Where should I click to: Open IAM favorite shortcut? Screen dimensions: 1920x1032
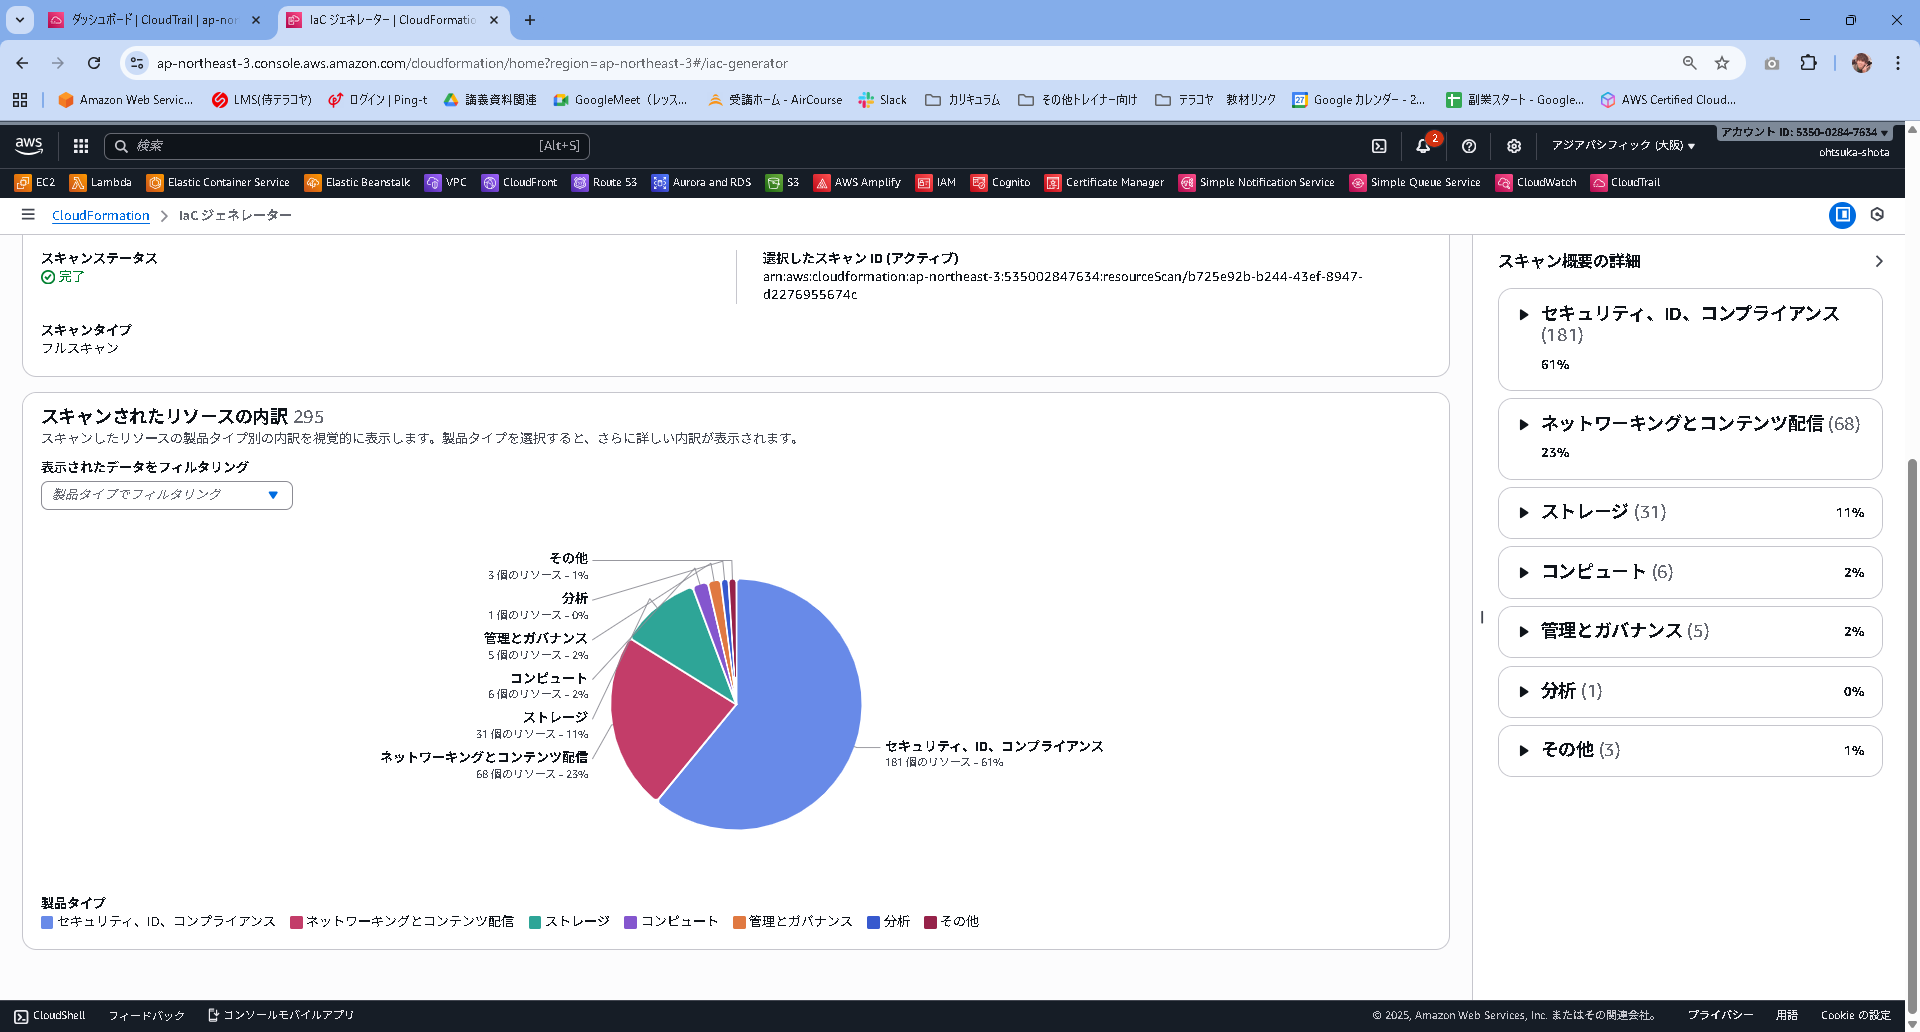937,182
